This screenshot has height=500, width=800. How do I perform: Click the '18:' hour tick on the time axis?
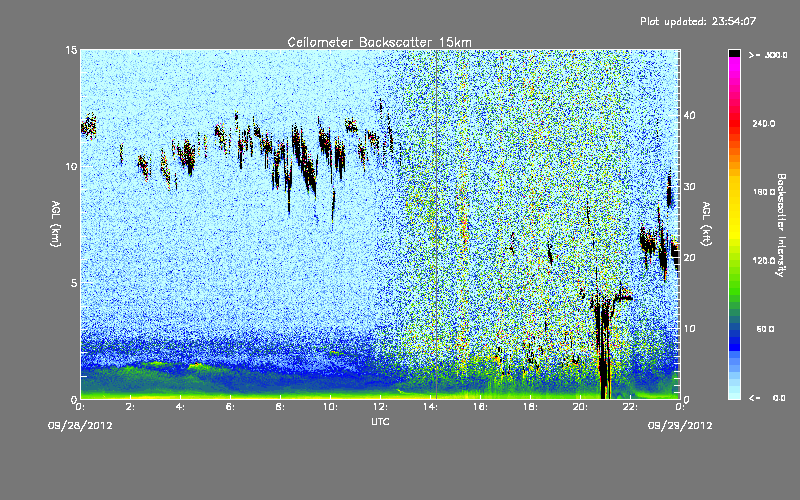[530, 407]
